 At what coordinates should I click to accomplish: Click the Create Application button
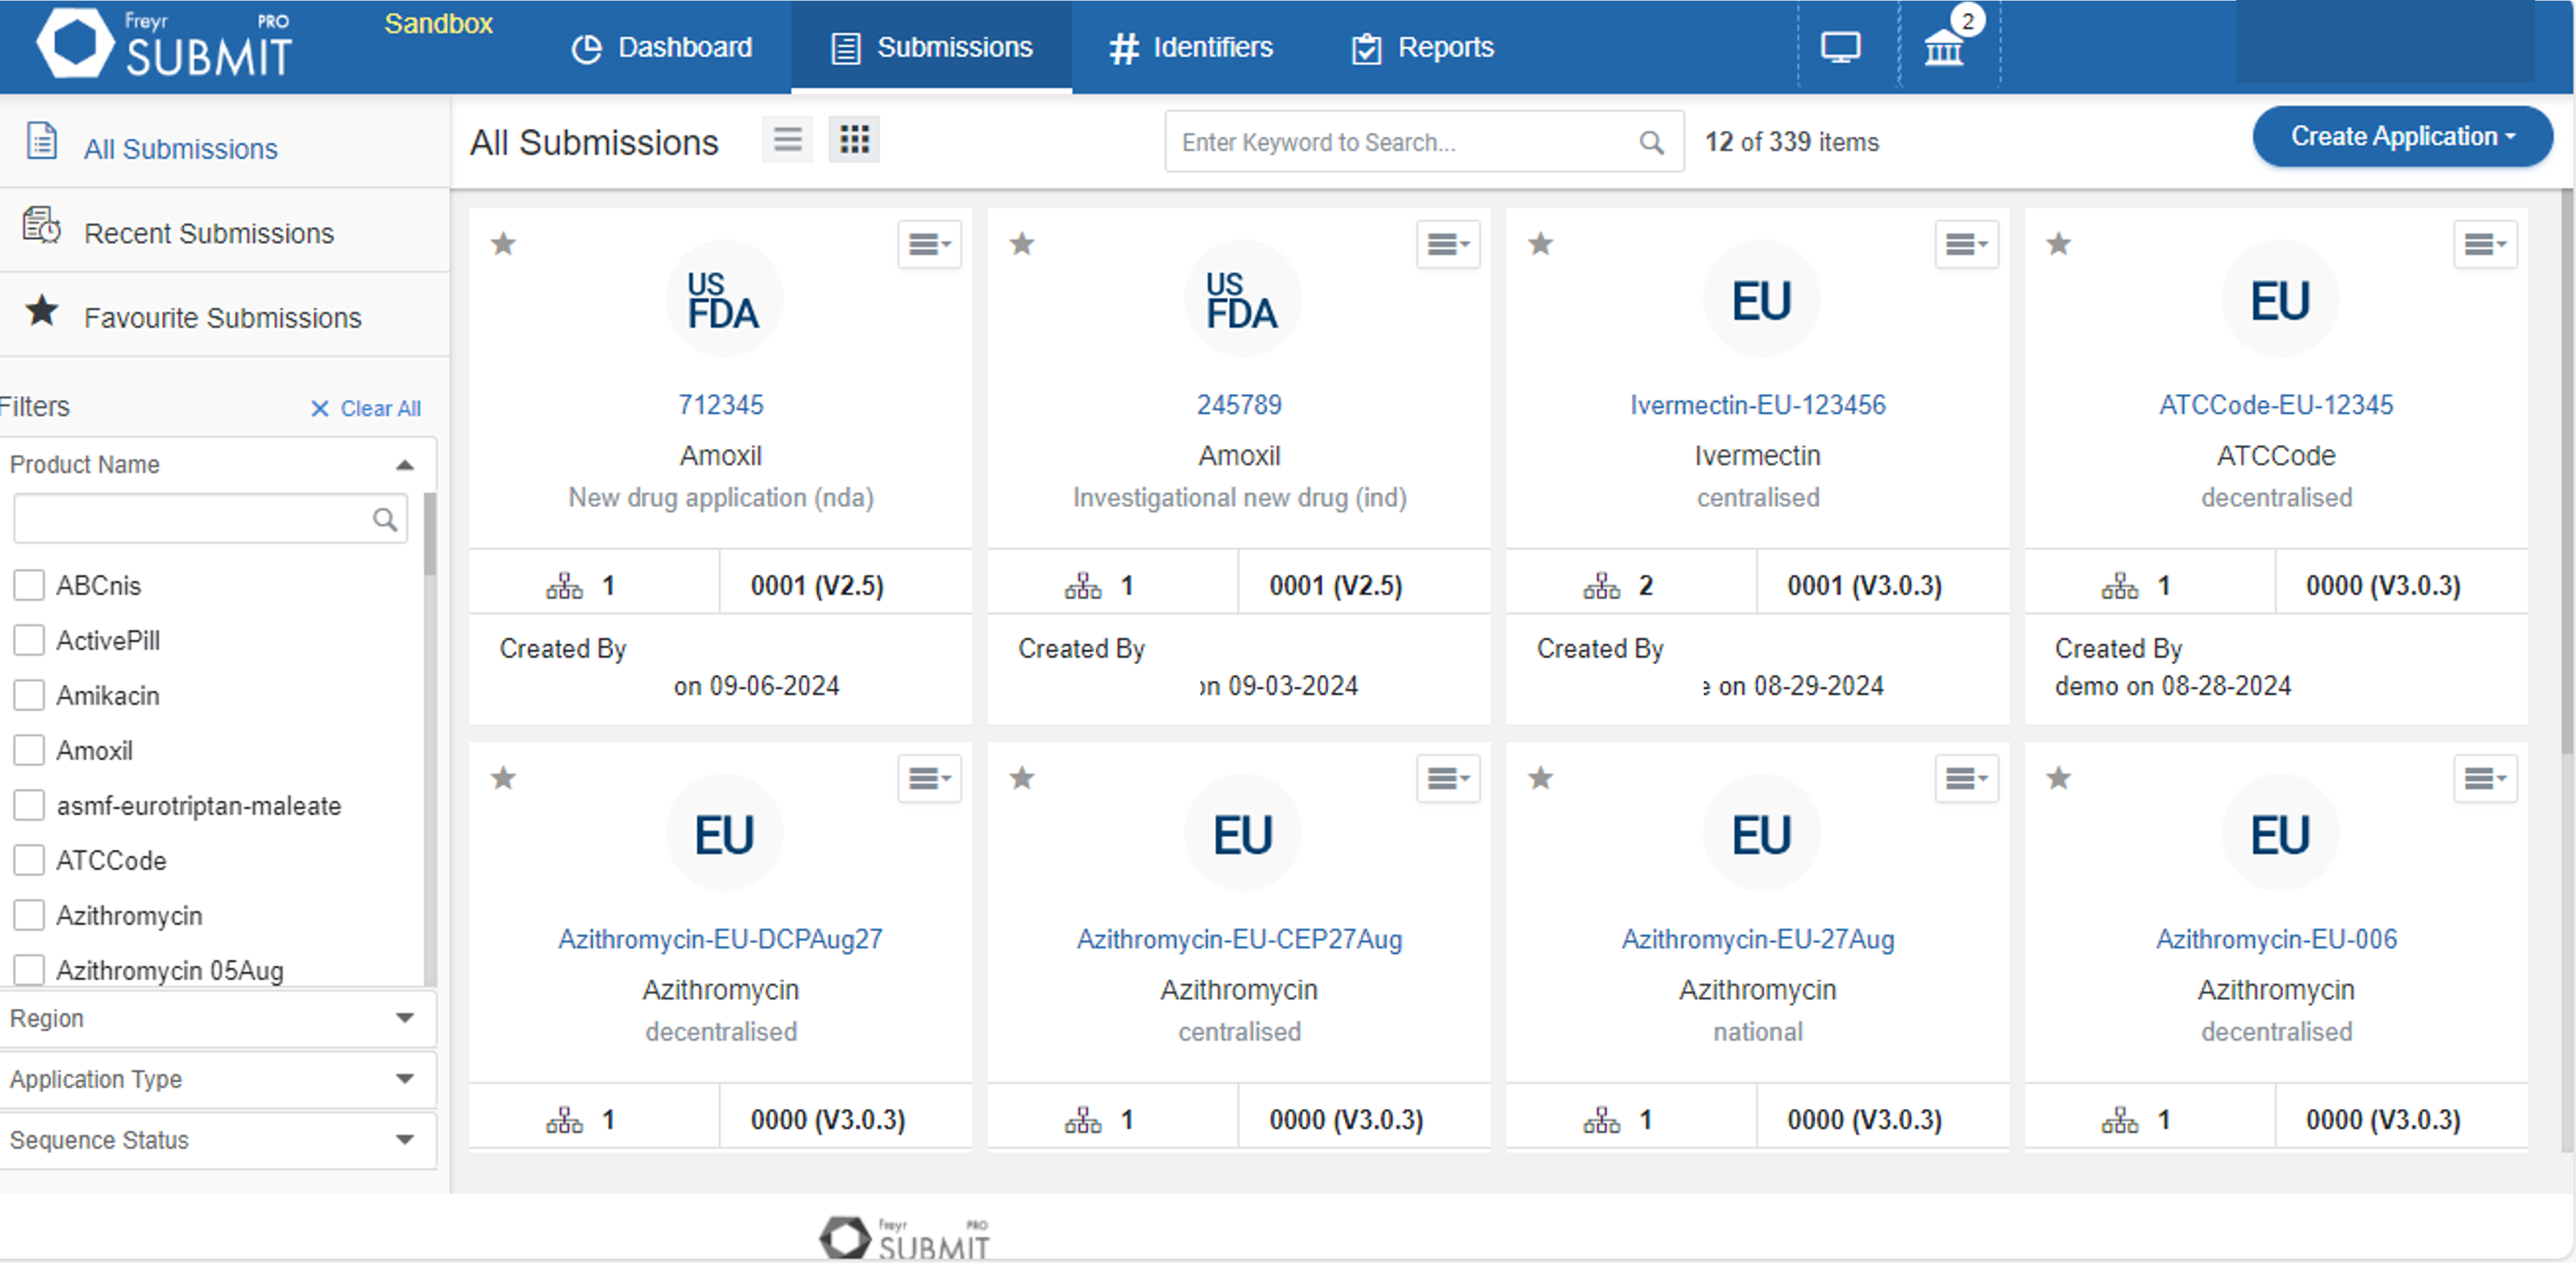coord(2401,136)
